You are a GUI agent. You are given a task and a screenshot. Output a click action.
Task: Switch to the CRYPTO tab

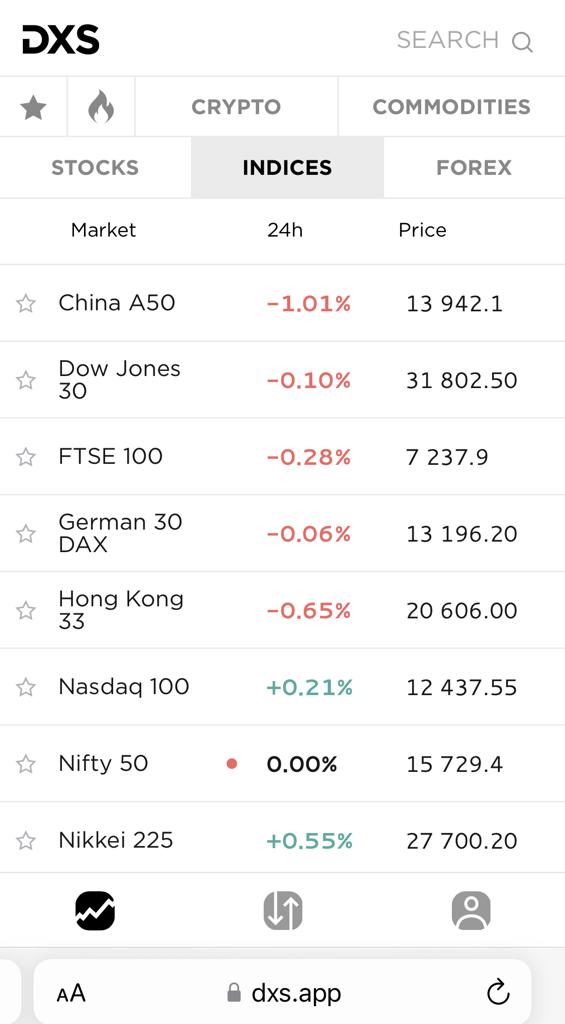tap(236, 107)
